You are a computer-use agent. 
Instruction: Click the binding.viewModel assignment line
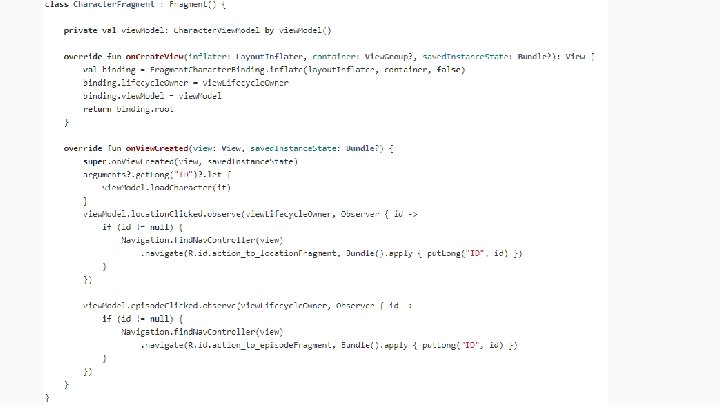(x=152, y=96)
